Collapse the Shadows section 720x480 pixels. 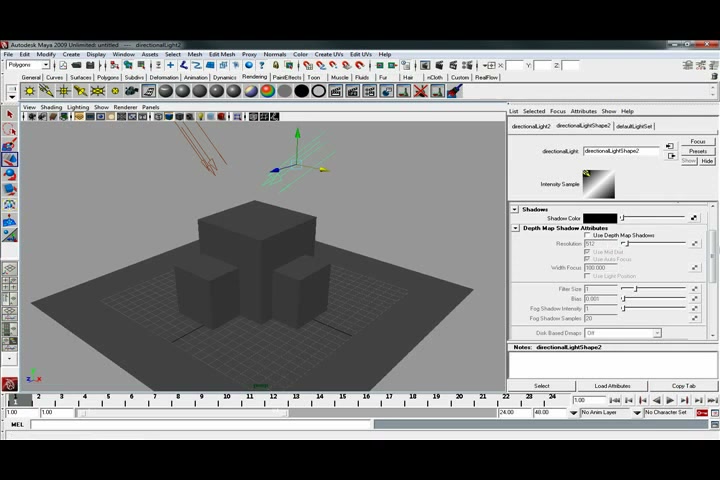pyautogui.click(x=515, y=209)
